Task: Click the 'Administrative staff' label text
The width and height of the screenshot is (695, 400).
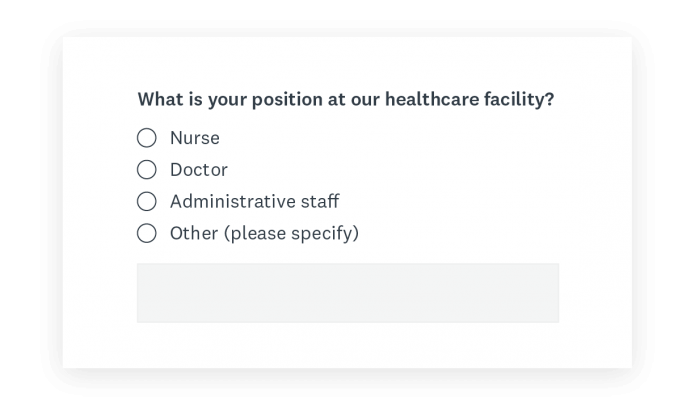Action: point(254,202)
